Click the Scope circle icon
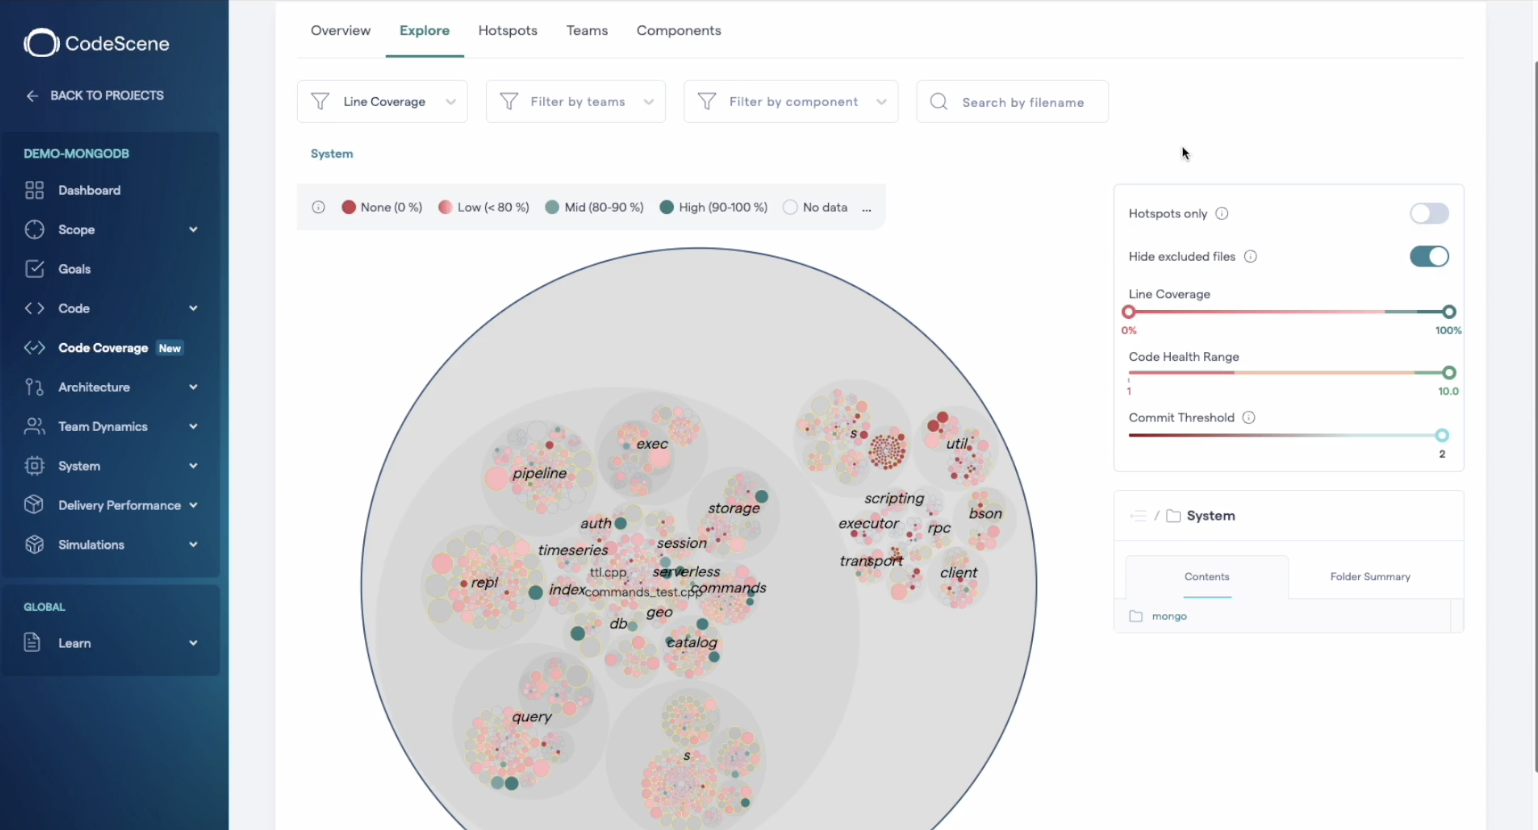1538x830 pixels. (35, 229)
